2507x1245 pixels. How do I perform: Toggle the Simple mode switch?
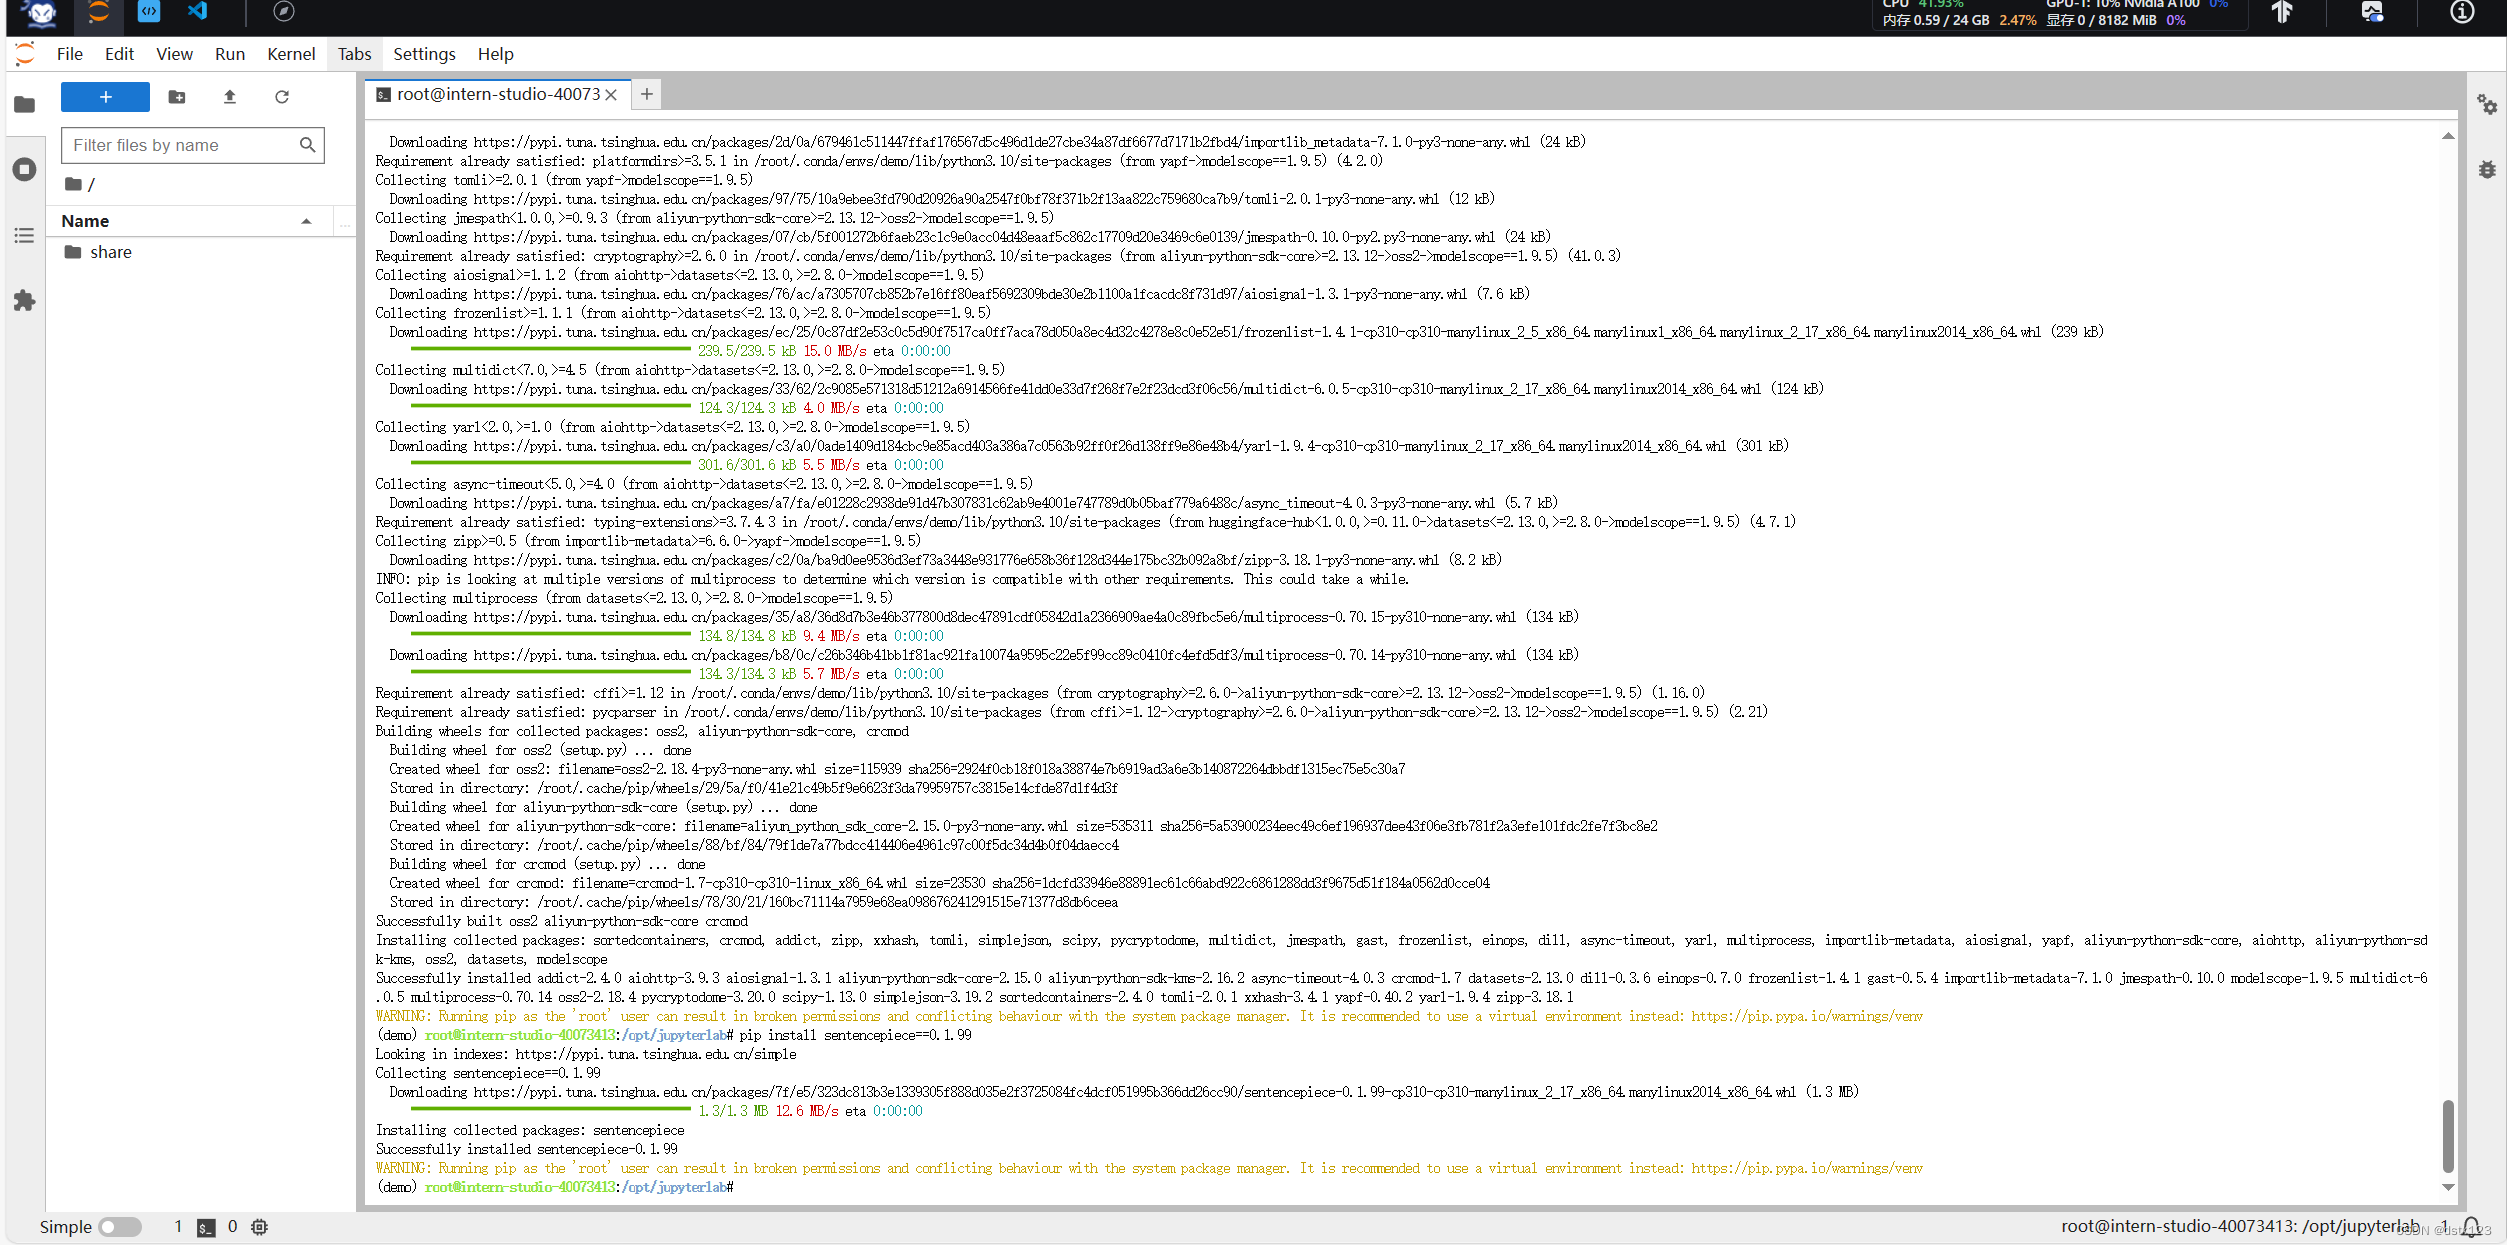120,1227
